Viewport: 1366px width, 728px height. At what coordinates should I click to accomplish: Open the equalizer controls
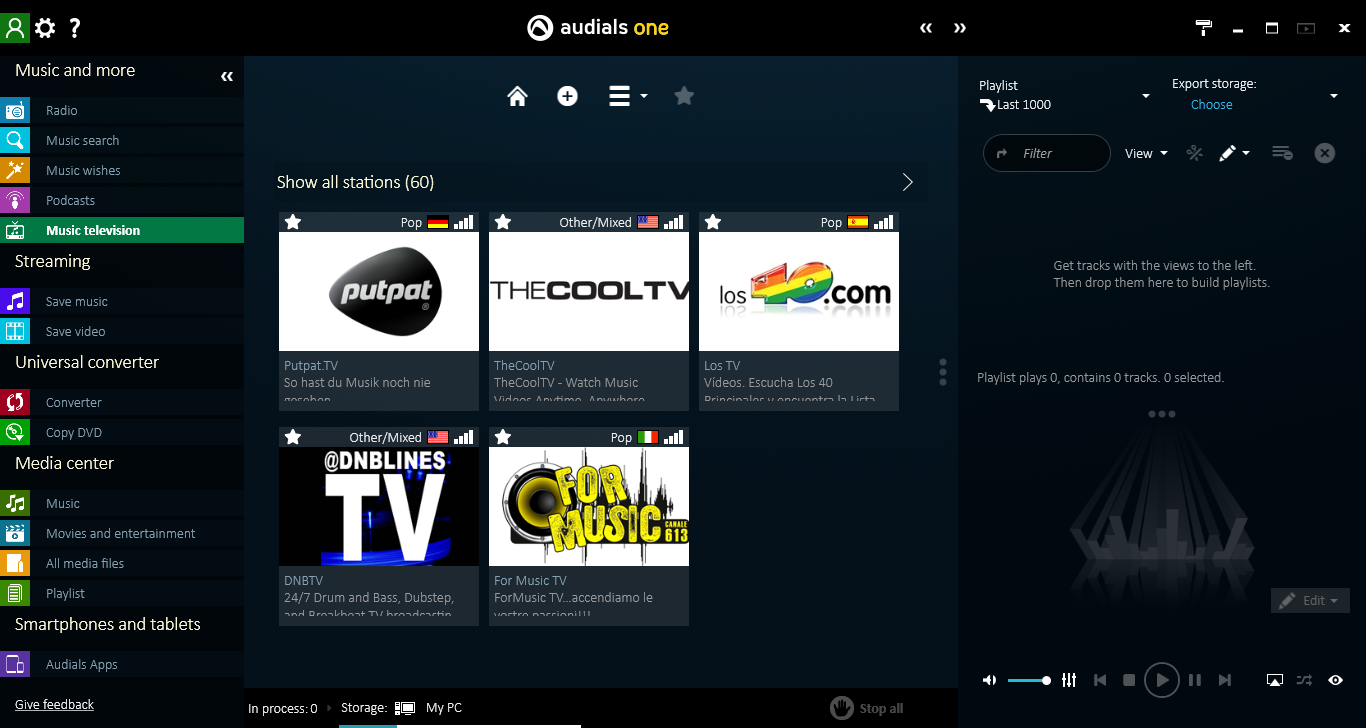tap(1069, 680)
